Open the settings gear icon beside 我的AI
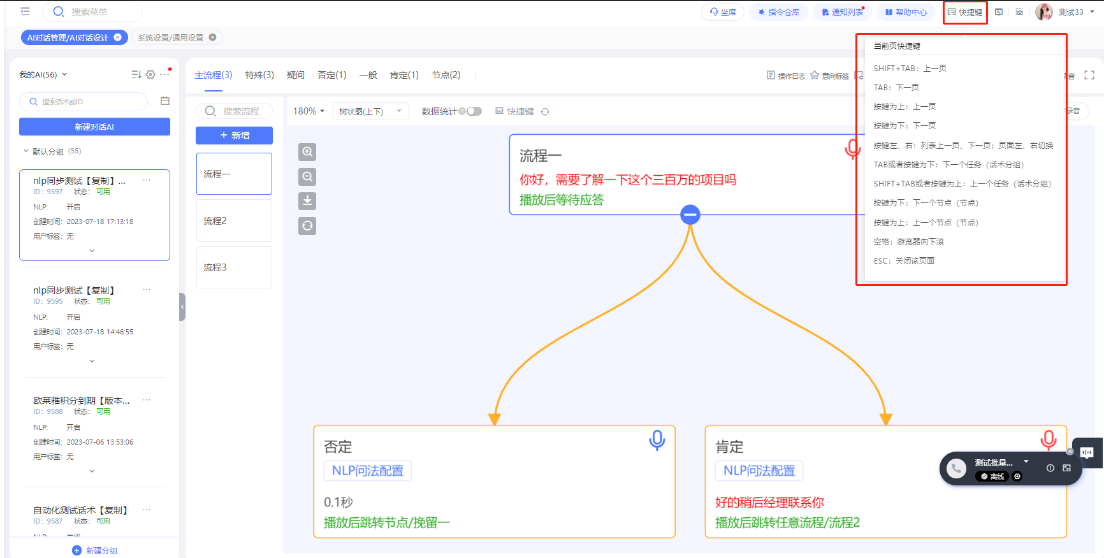Image resolution: width=1104 pixels, height=558 pixels. click(150, 75)
